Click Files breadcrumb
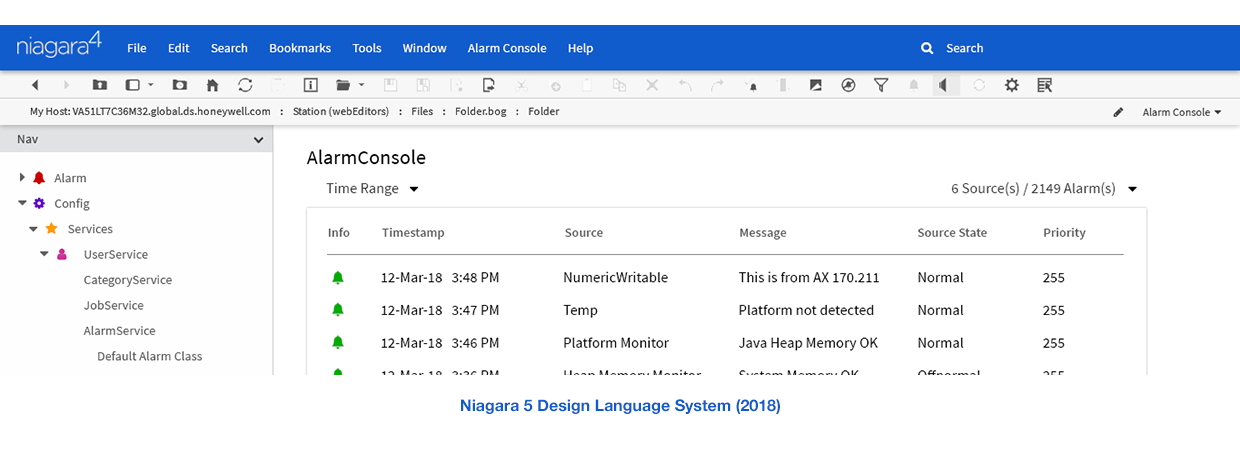The width and height of the screenshot is (1240, 450). coord(422,112)
